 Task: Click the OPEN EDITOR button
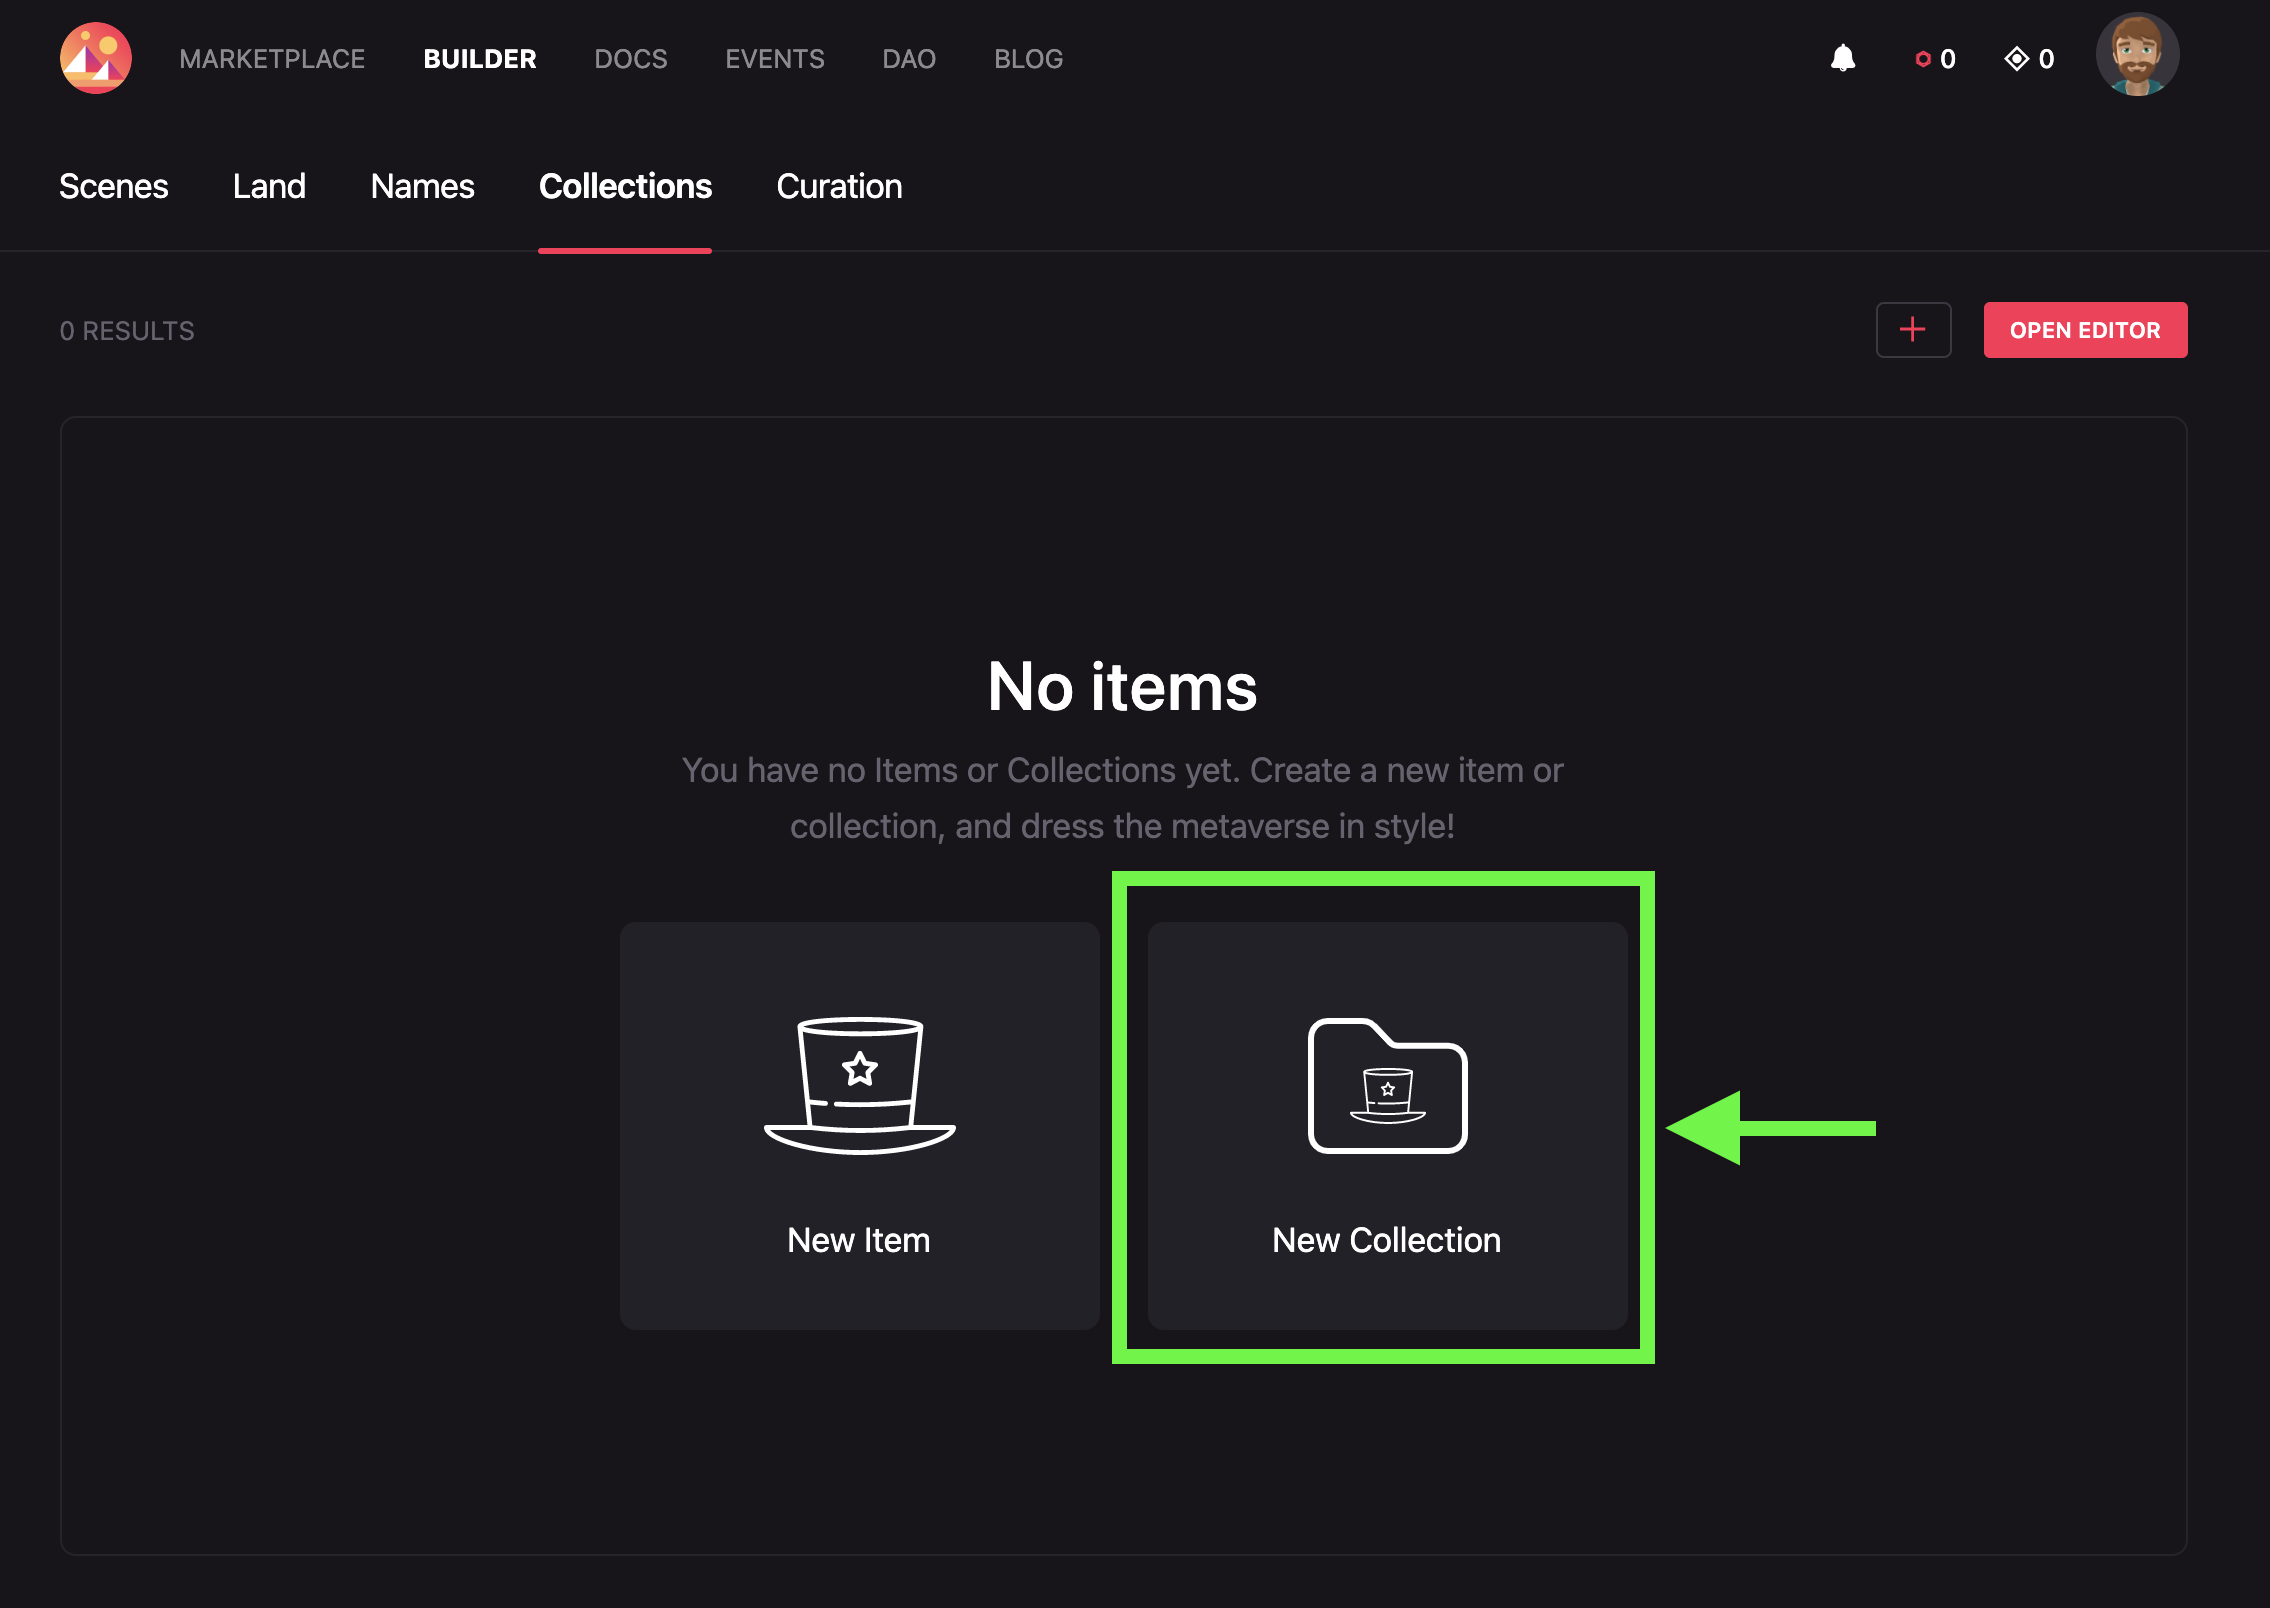tap(2085, 330)
